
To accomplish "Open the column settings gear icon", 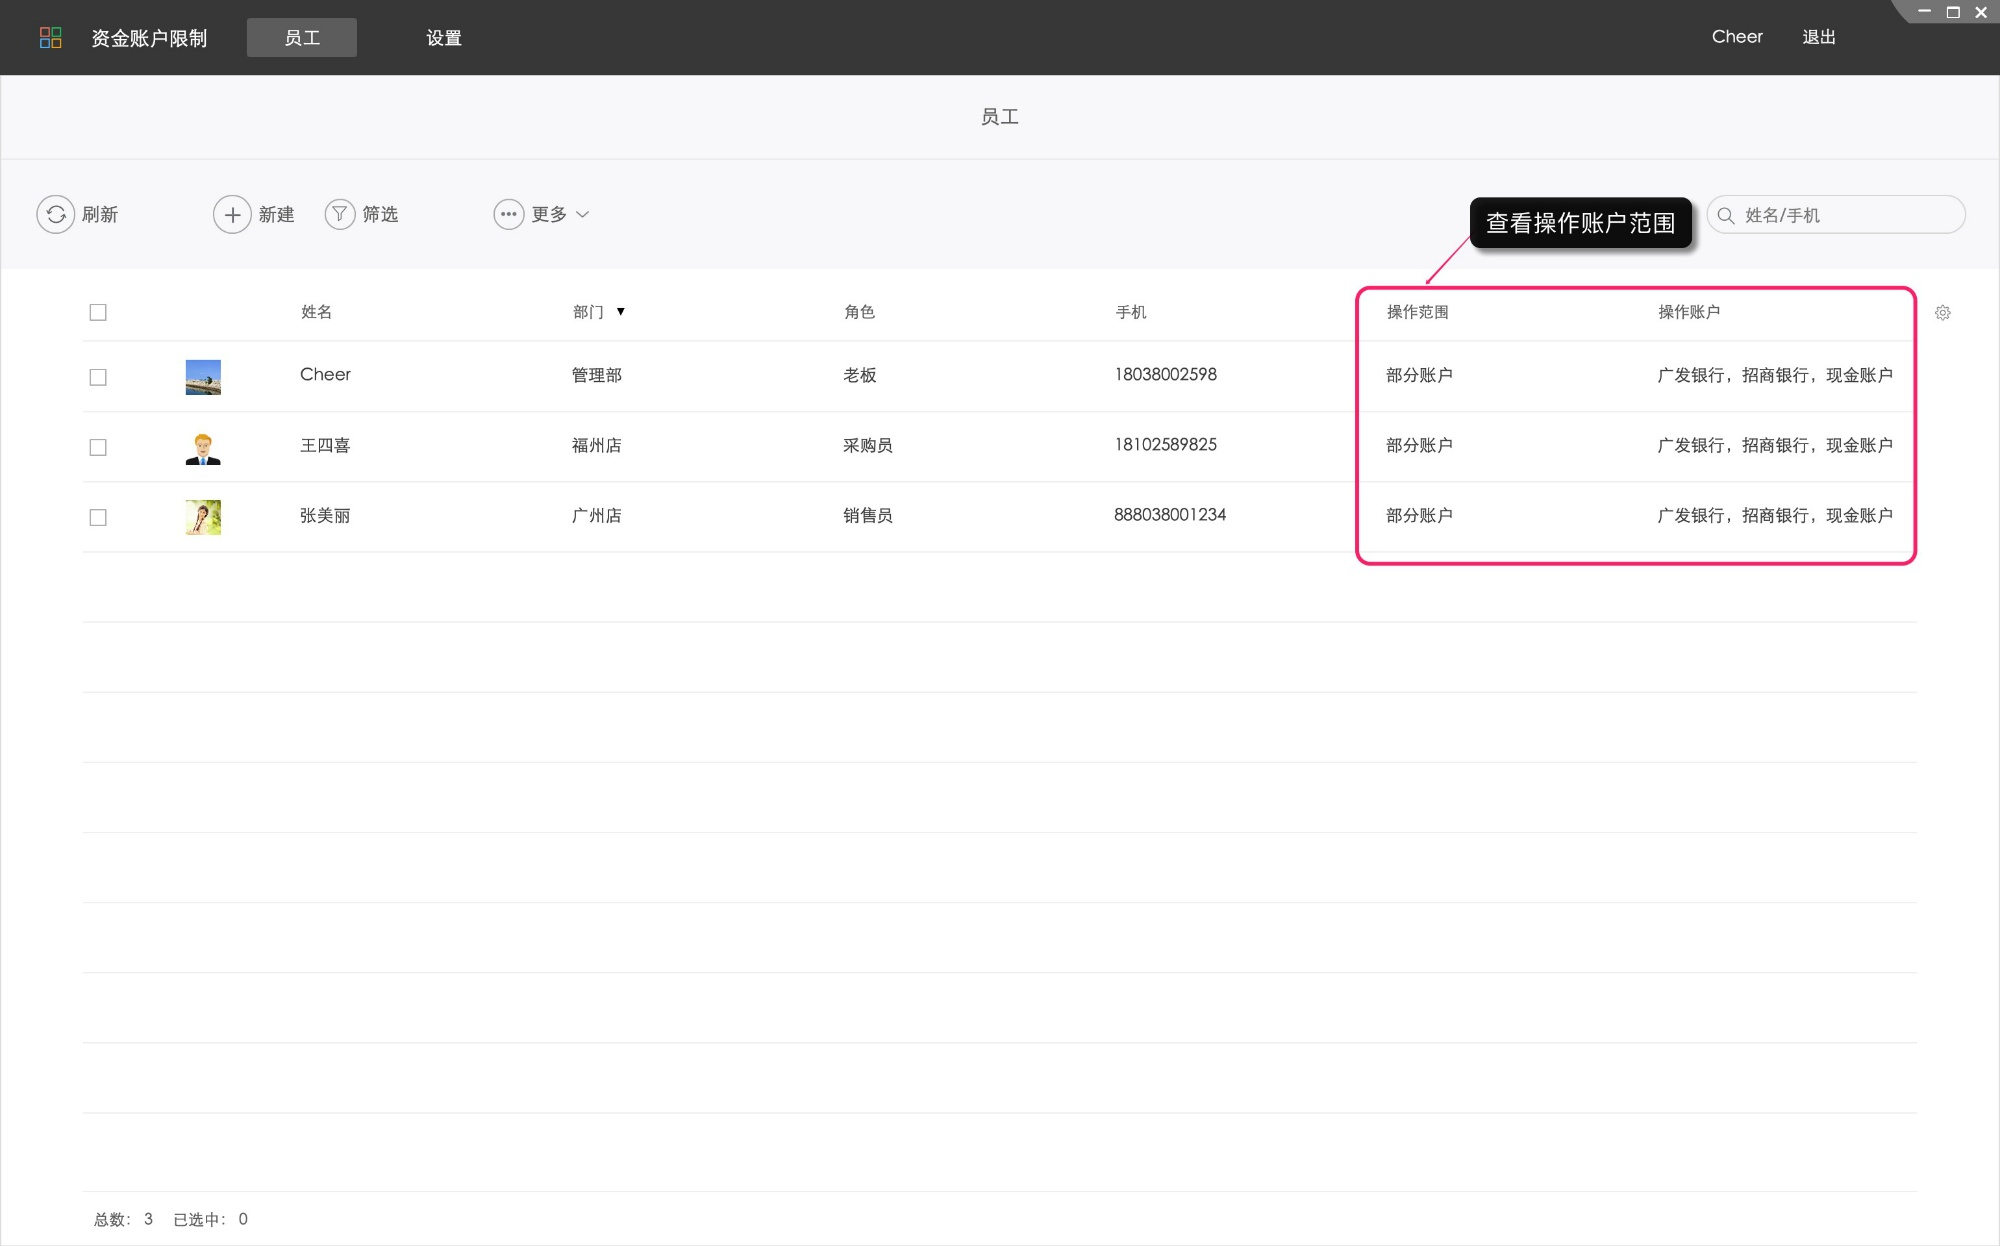I will click(x=1942, y=313).
